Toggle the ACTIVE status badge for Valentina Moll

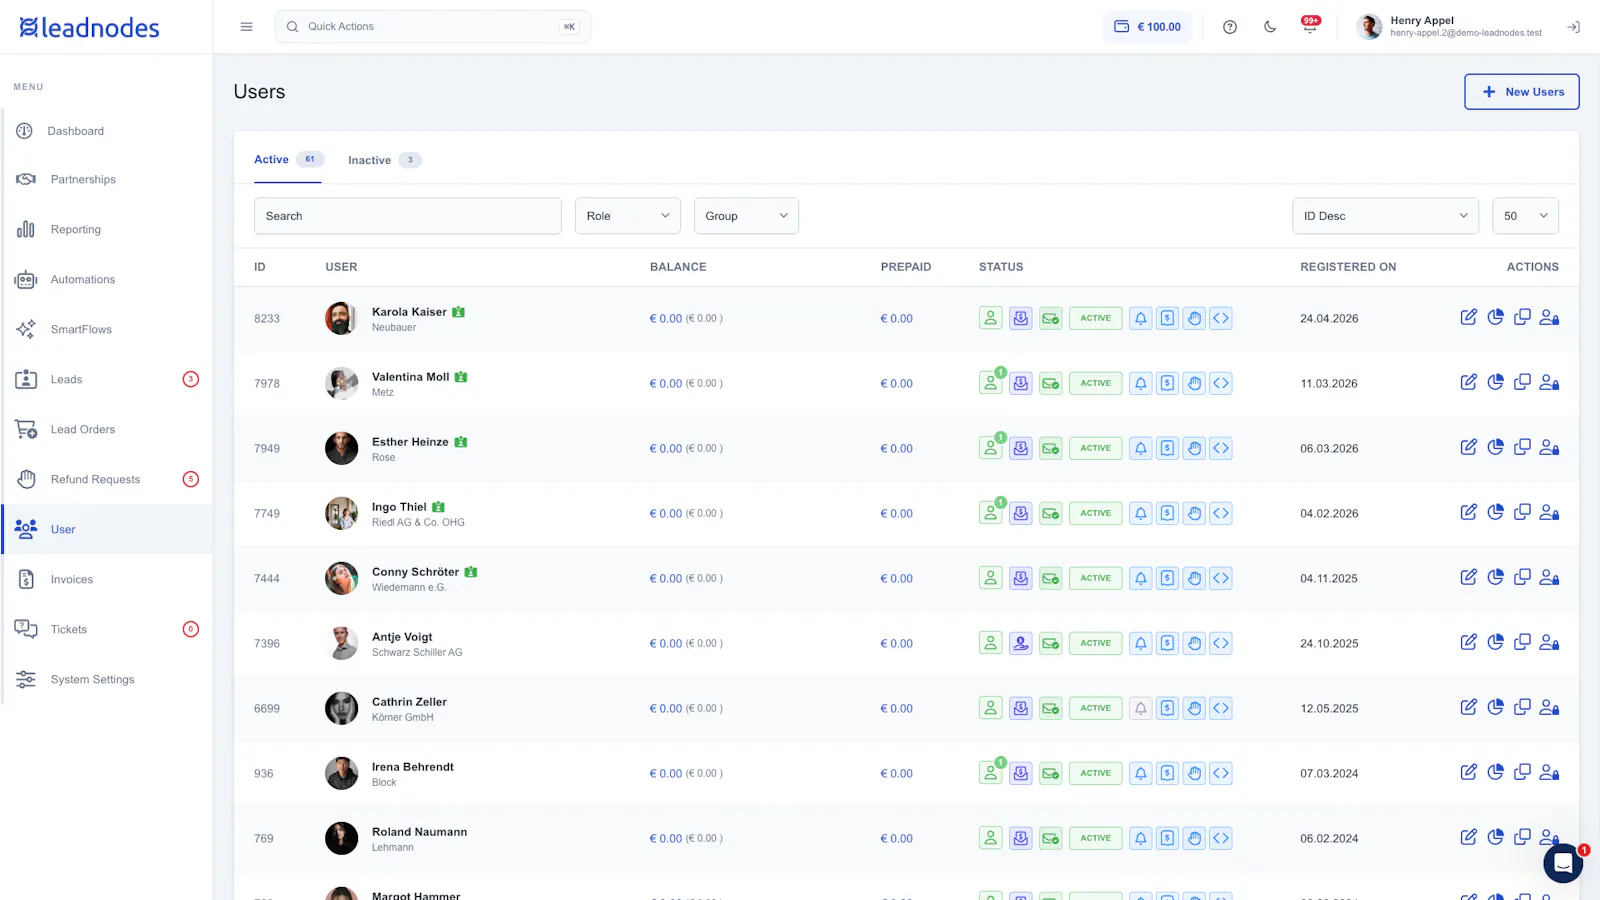point(1095,383)
